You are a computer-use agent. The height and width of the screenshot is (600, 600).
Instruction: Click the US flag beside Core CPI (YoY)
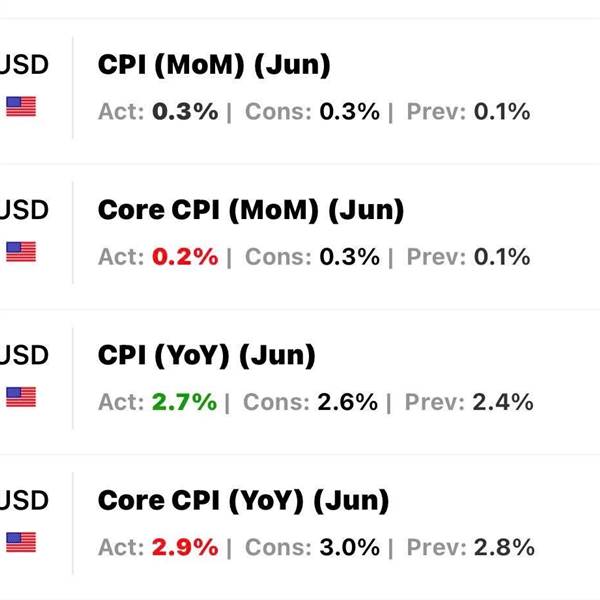(21, 542)
